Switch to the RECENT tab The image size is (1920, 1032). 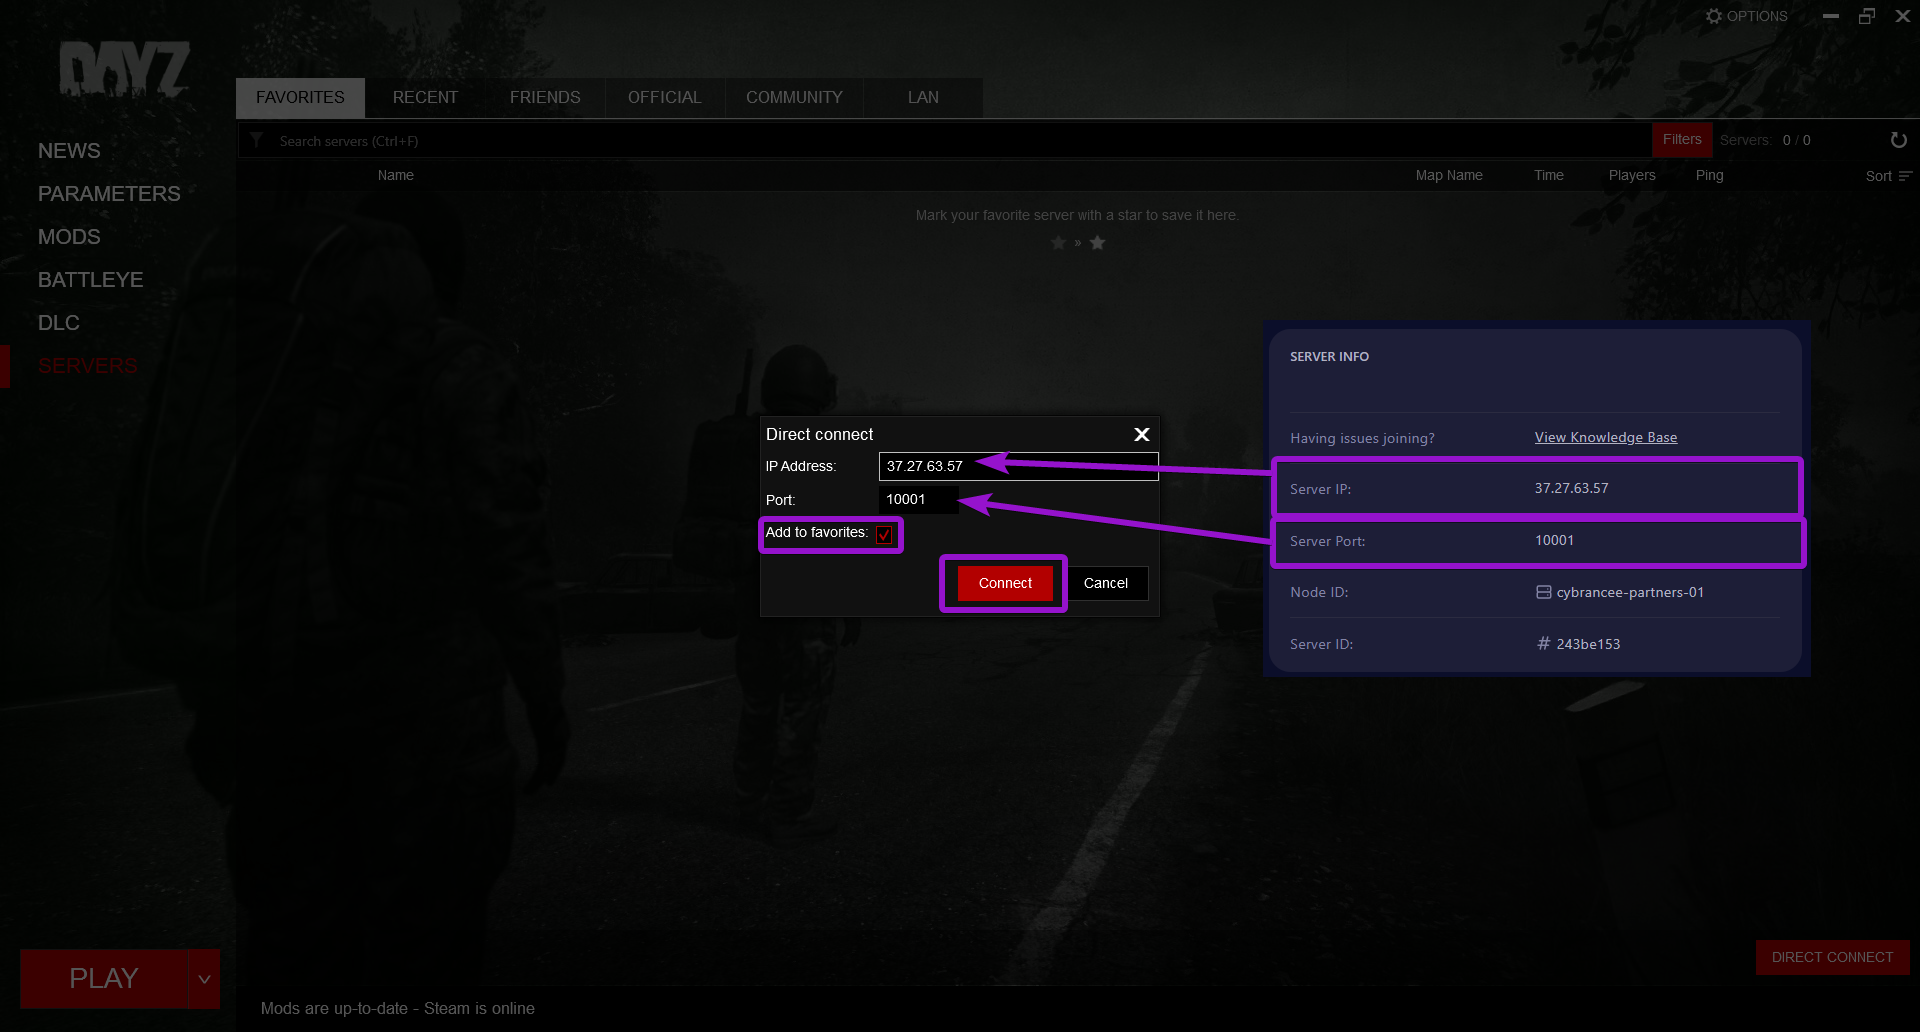(425, 97)
